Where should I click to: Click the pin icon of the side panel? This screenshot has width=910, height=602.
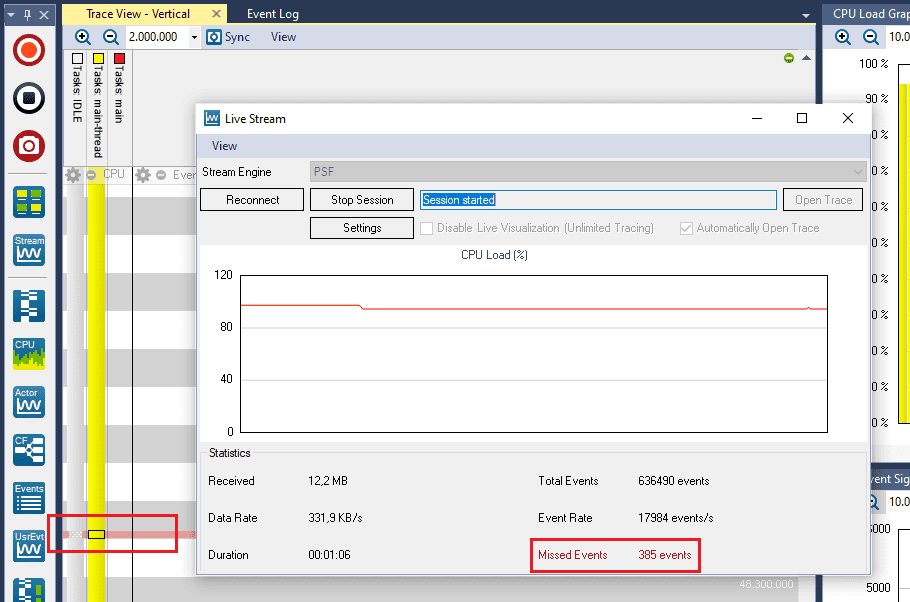click(27, 15)
